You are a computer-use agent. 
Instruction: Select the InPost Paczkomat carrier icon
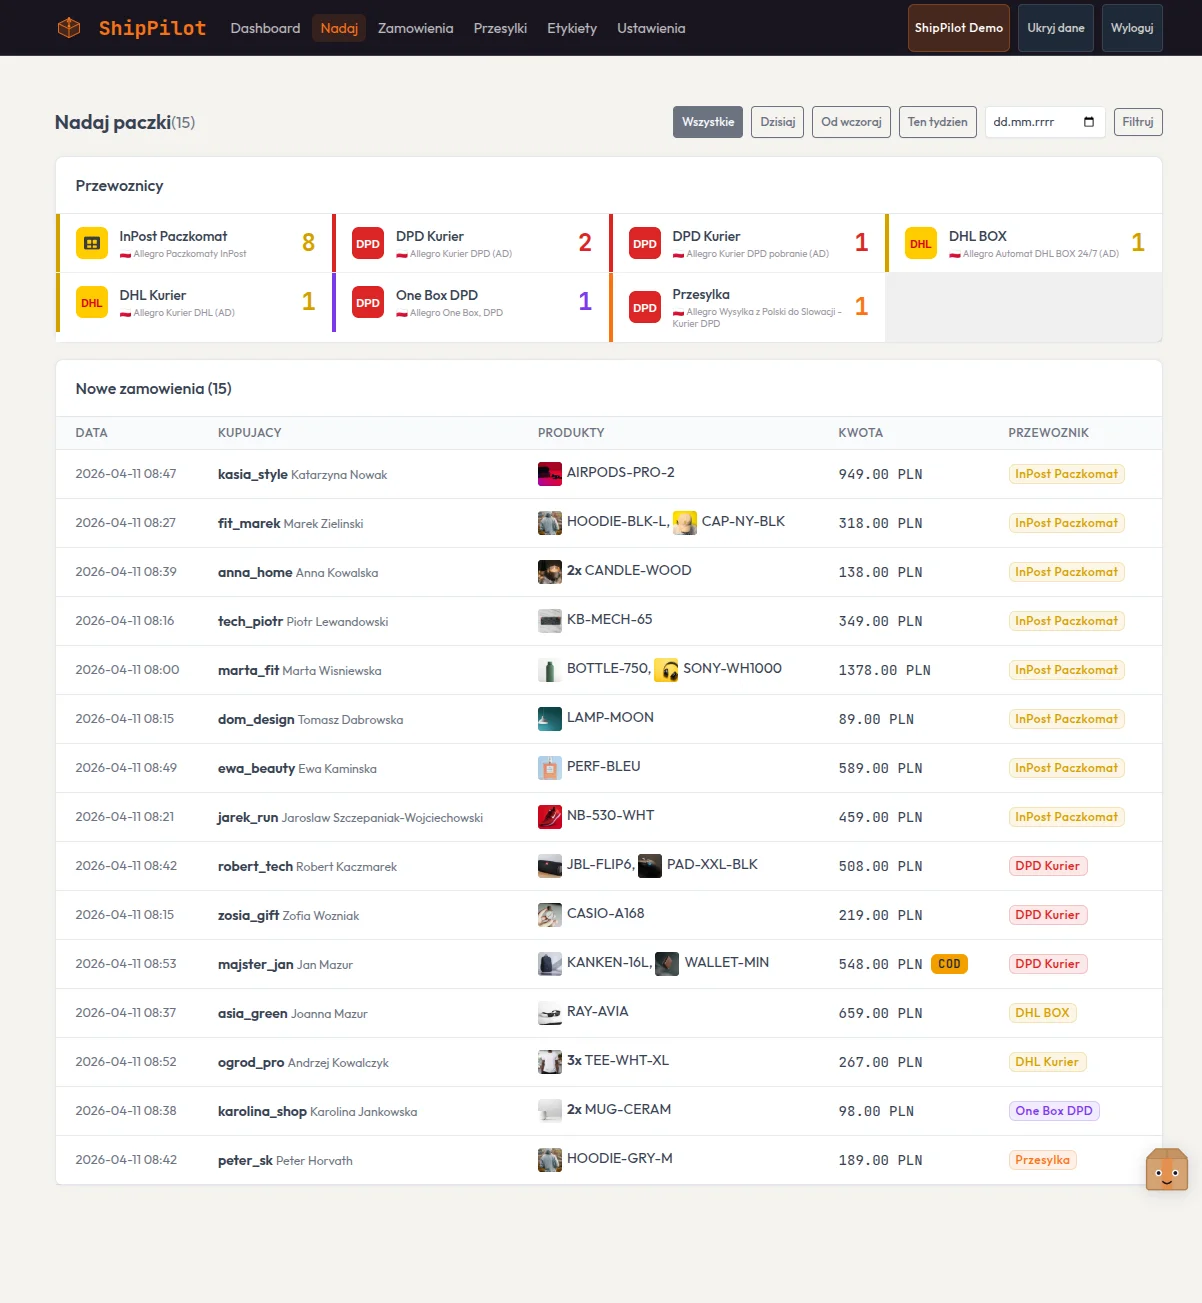pyautogui.click(x=92, y=243)
